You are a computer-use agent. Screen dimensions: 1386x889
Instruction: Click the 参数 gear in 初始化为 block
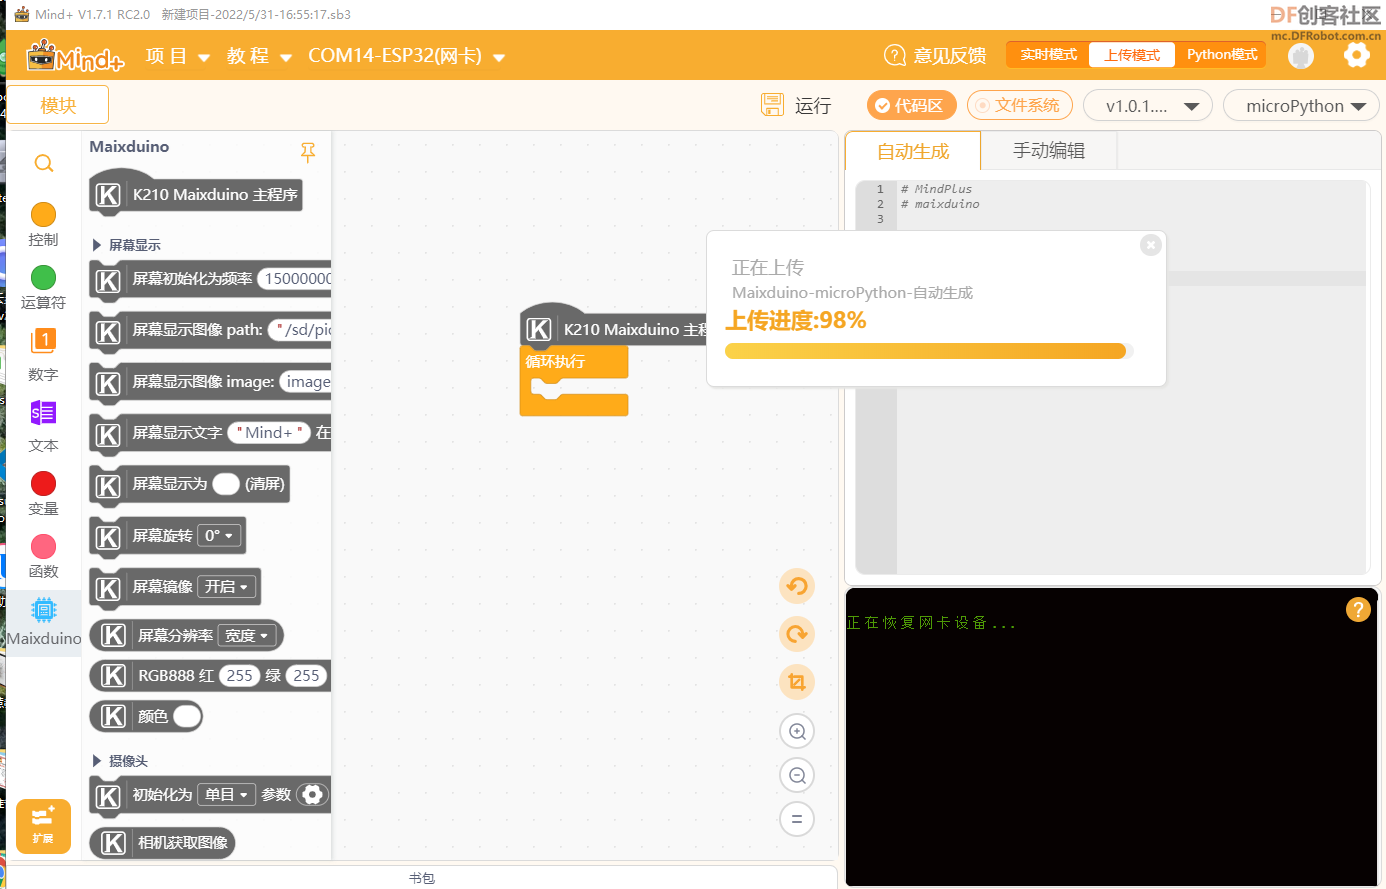point(312,795)
